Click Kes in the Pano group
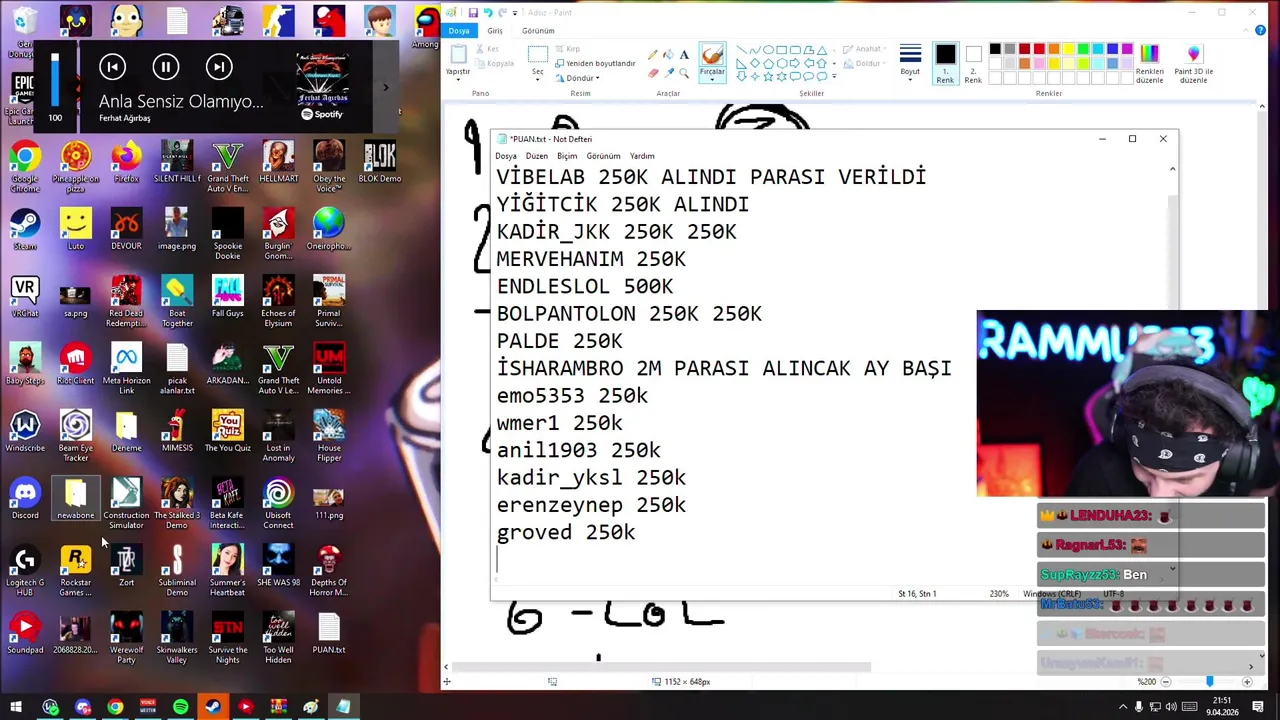This screenshot has width=1280, height=720. click(x=489, y=49)
